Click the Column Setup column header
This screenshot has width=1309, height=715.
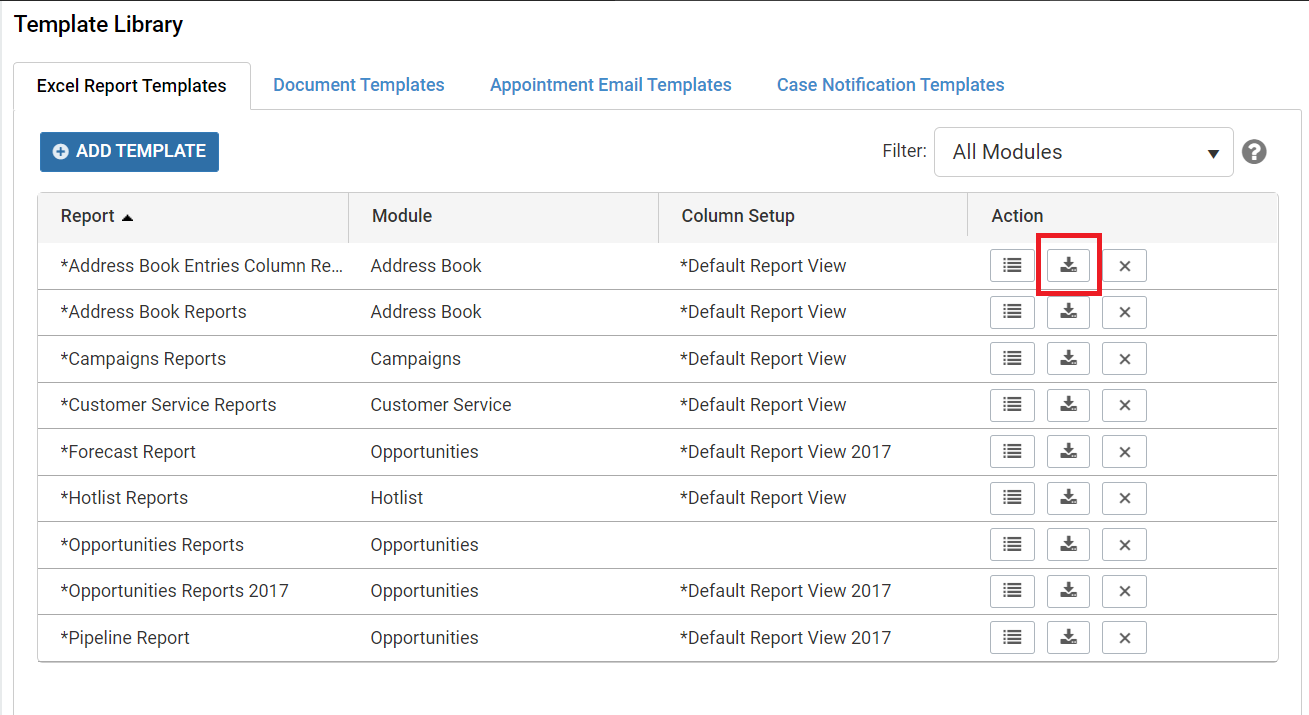738,216
